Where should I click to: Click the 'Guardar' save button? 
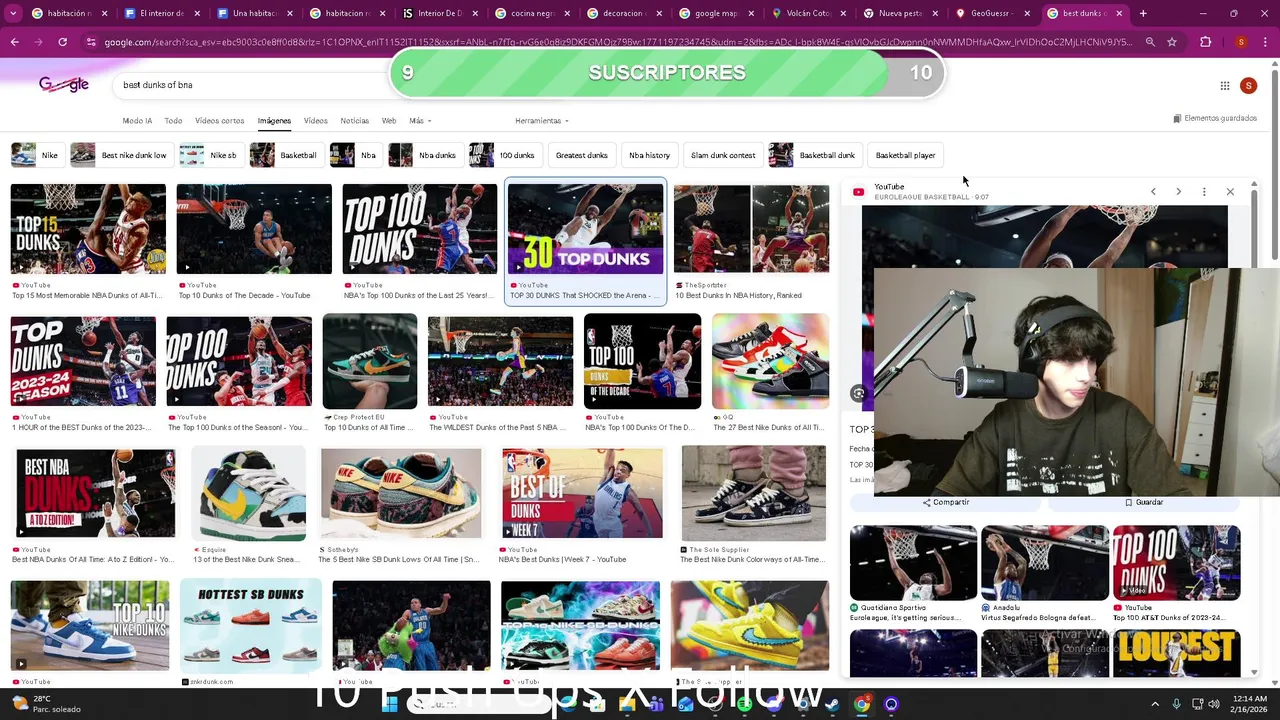(x=1144, y=502)
